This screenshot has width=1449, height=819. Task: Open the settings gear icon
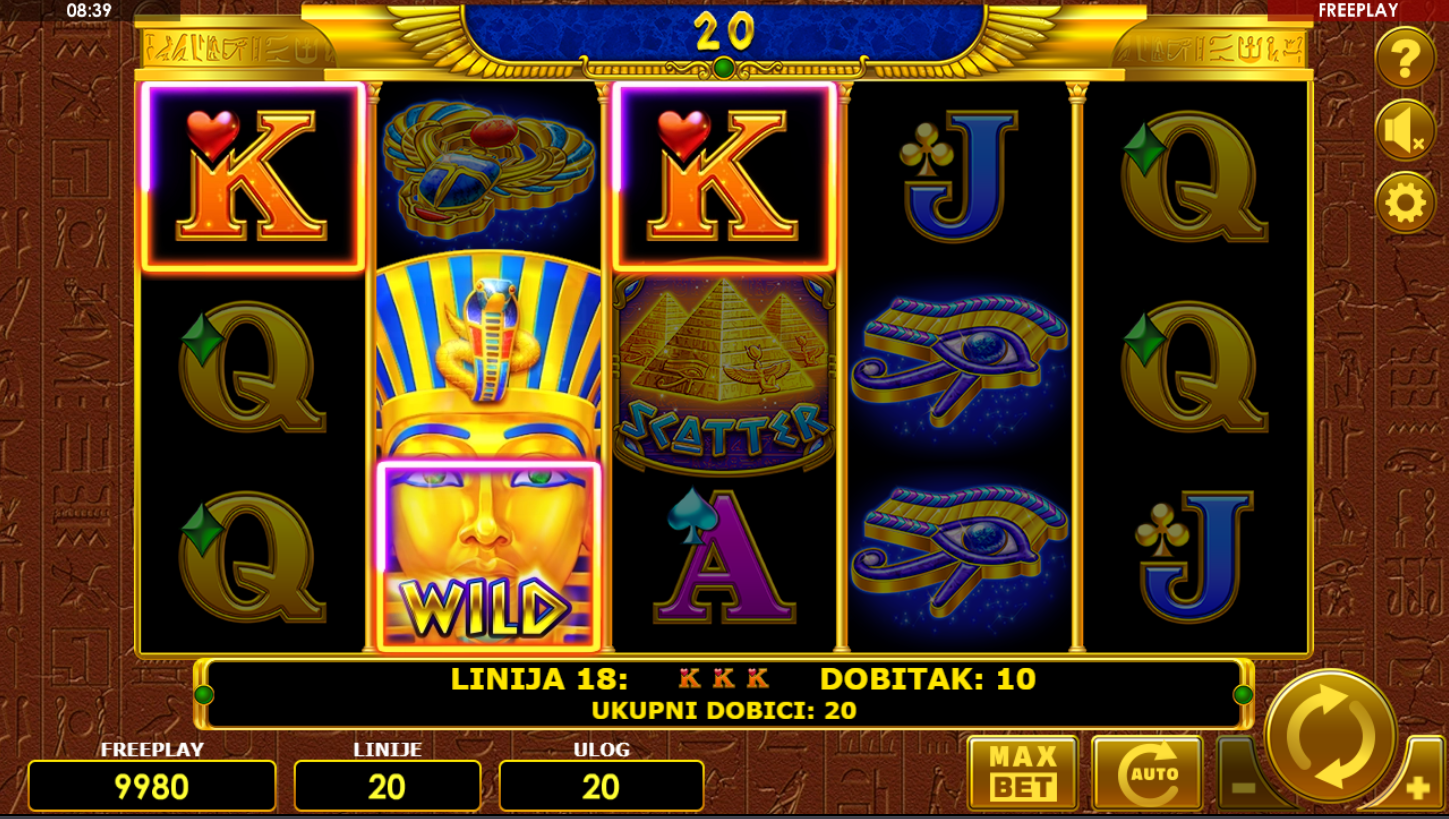pos(1404,203)
